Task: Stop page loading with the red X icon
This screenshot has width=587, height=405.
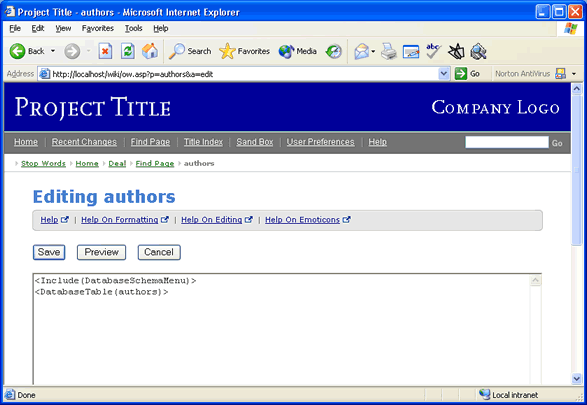Action: 105,51
